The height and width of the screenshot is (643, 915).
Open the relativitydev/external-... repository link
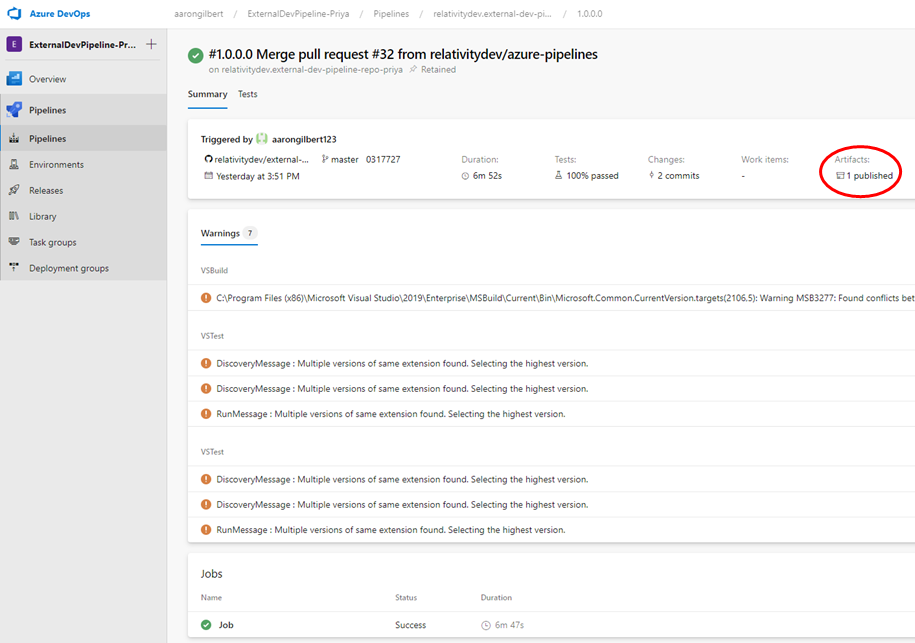pos(261,159)
